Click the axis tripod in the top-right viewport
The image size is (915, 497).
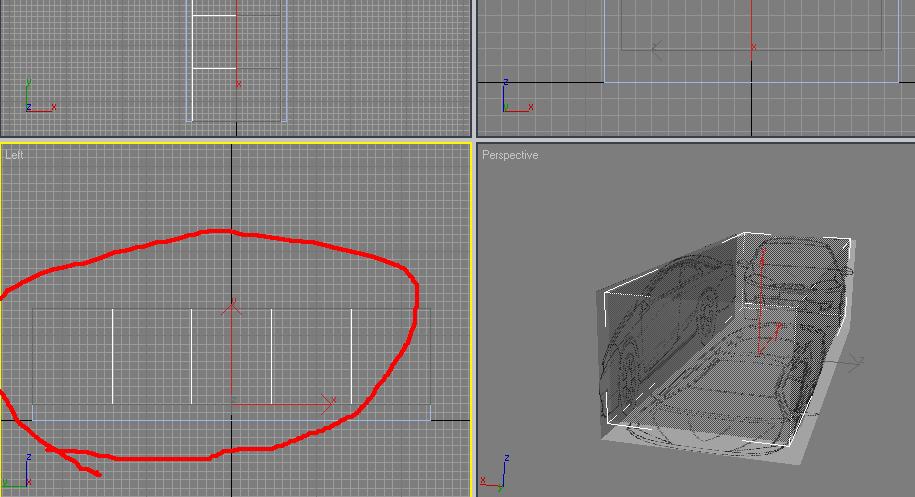[515, 98]
